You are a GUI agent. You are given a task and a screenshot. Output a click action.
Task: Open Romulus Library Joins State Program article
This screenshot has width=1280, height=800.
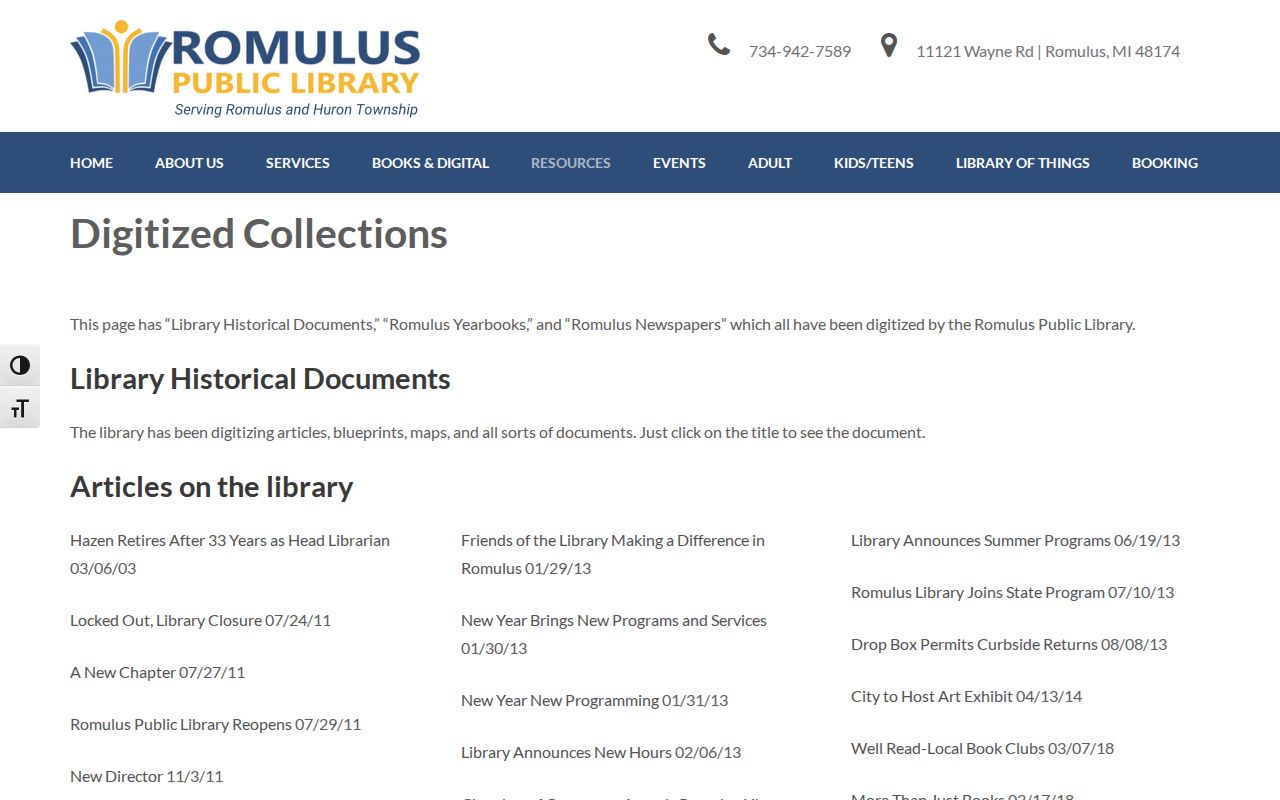[x=1012, y=592]
